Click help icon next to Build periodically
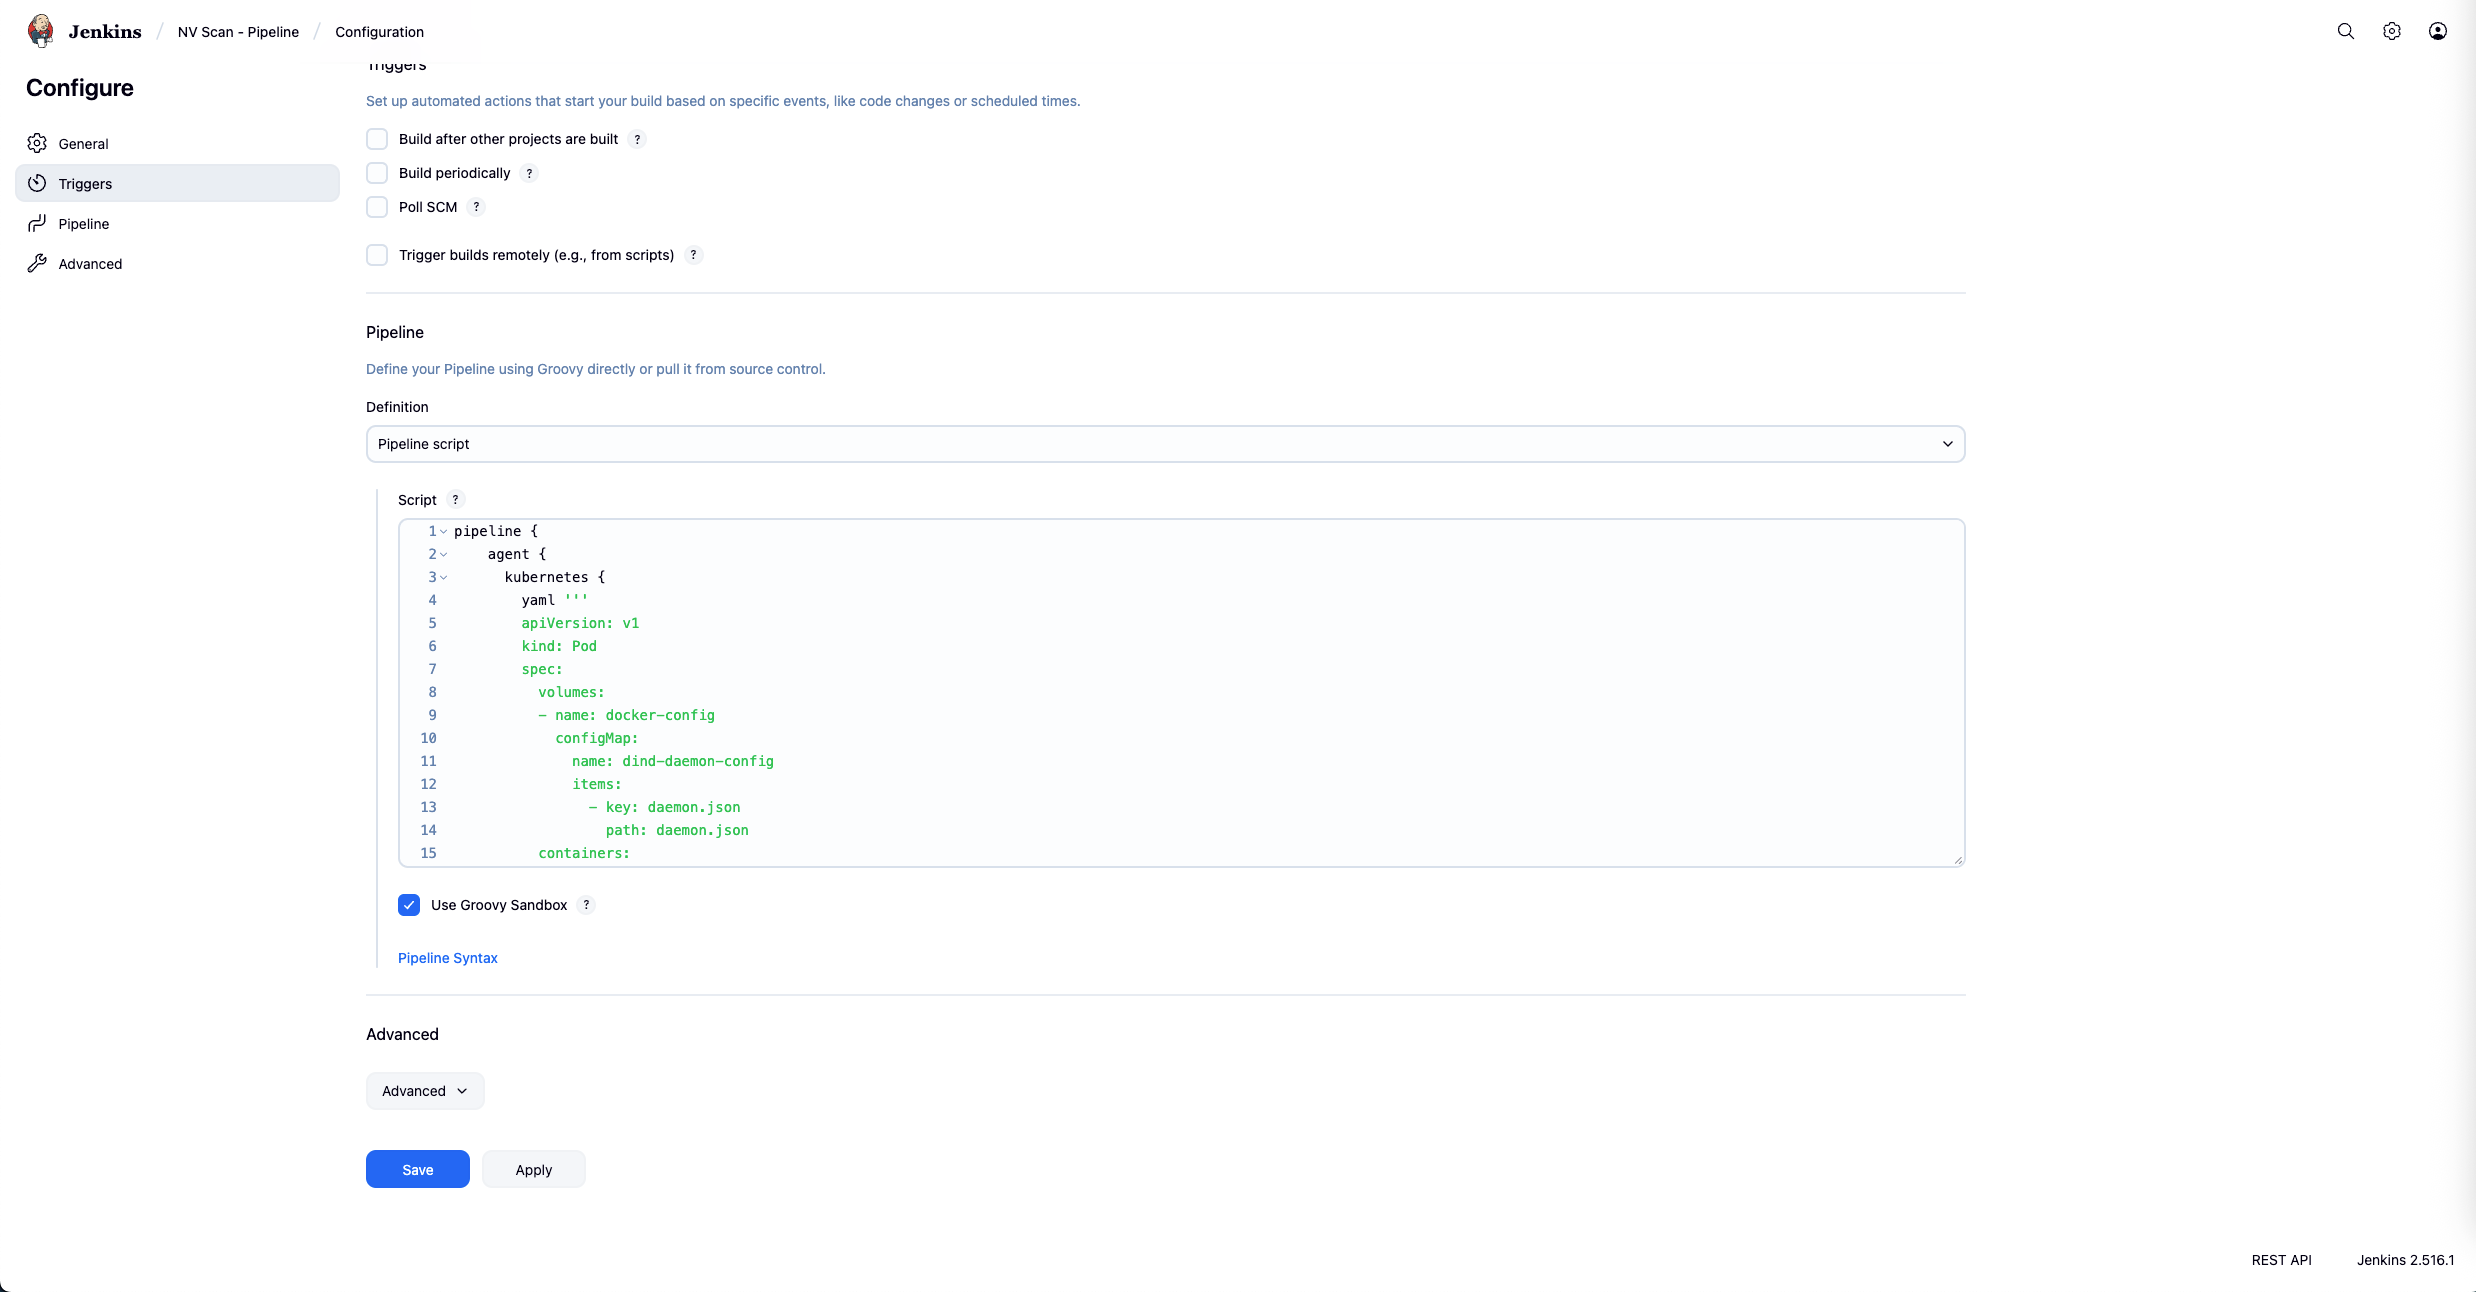The image size is (2476, 1292). (529, 173)
